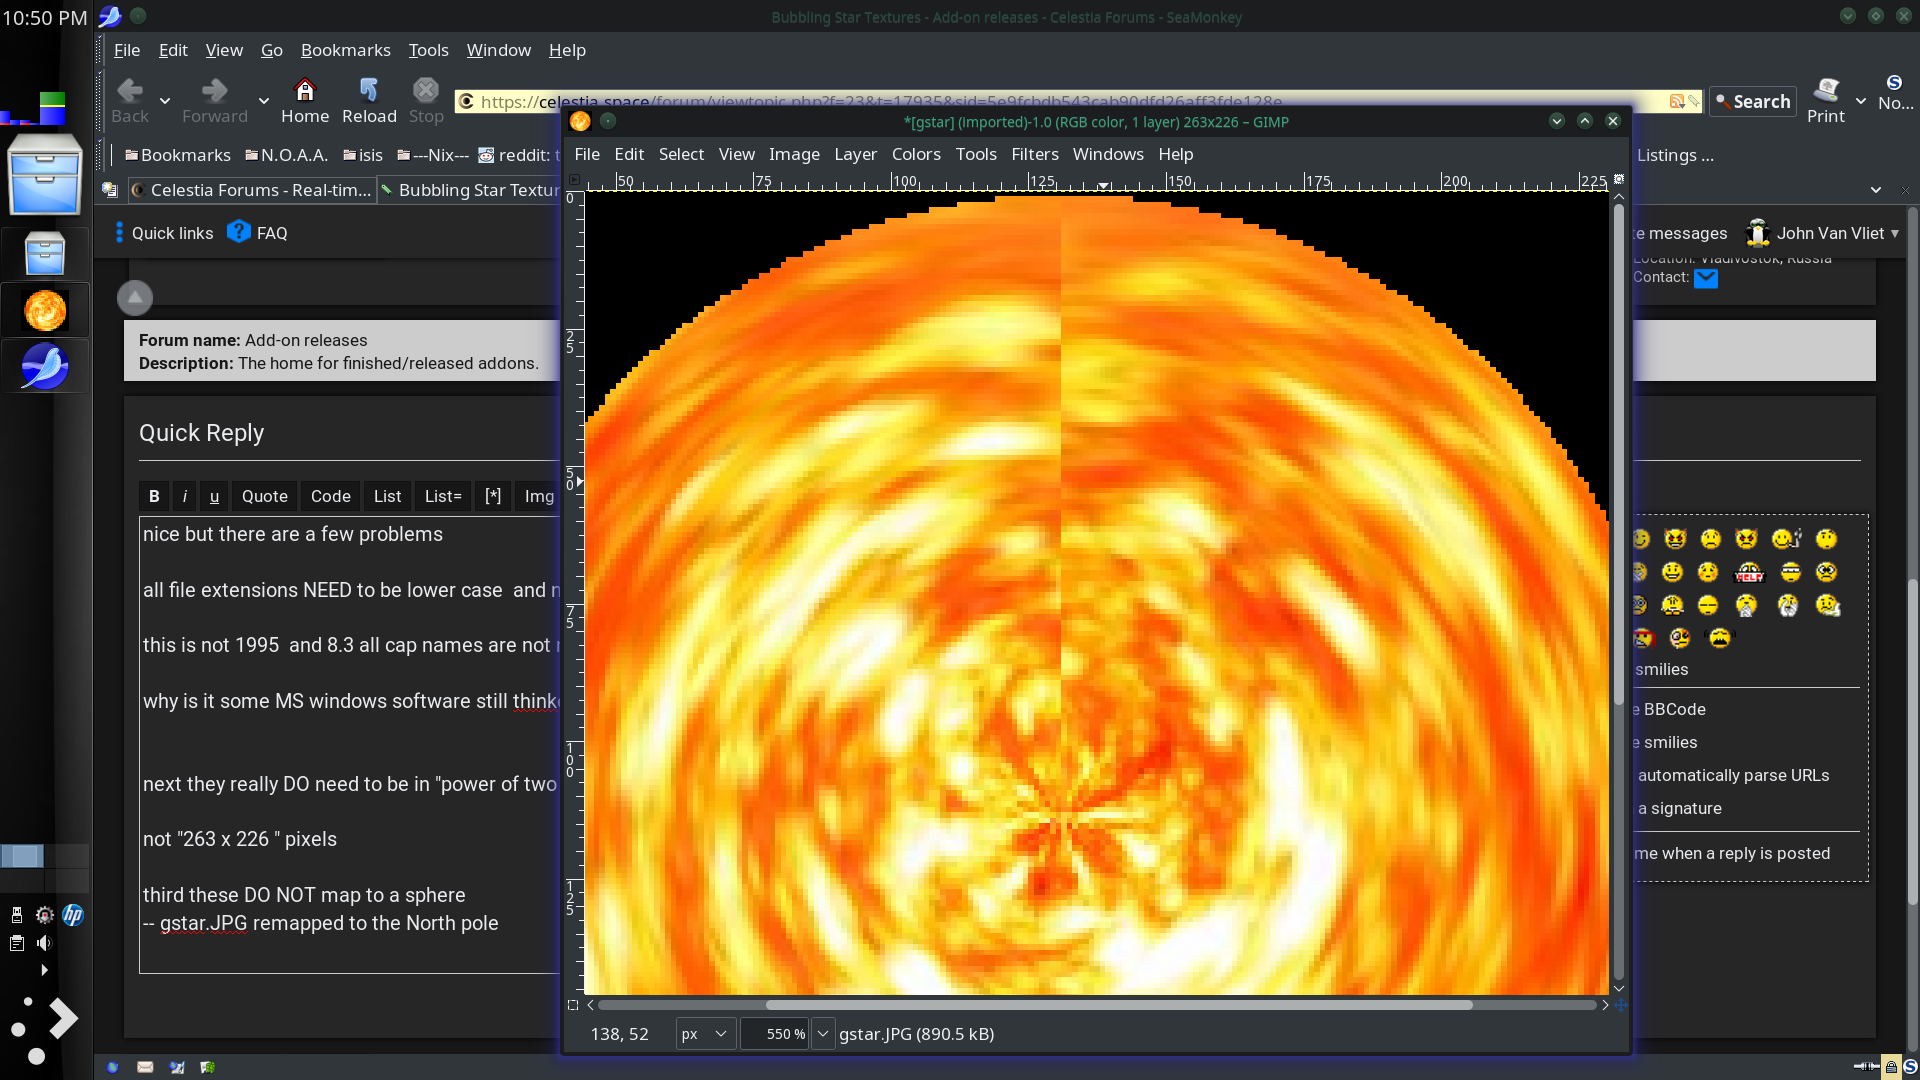Click the Home icon in the SeaMonkey toolbar
The image size is (1920, 1080).
coord(305,91)
